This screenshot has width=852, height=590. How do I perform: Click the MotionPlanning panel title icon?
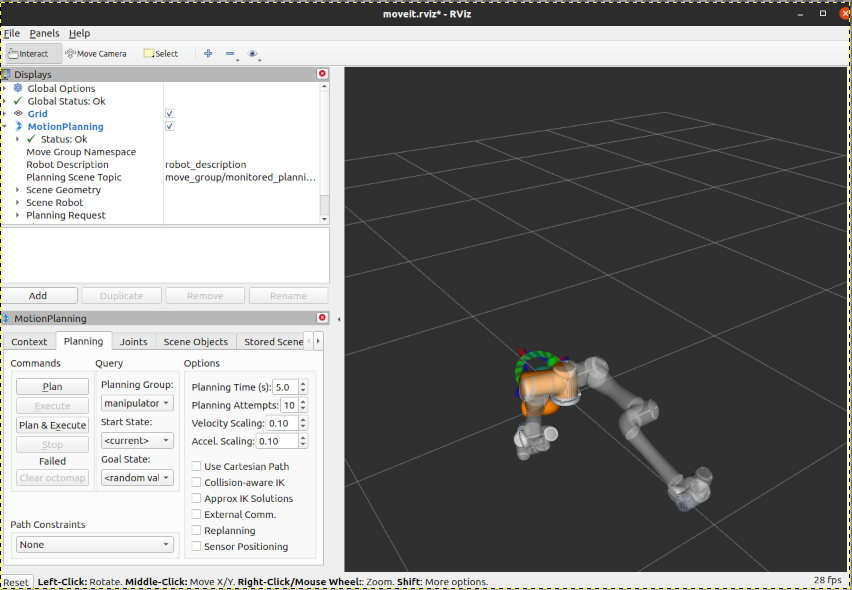pyautogui.click(x=6, y=318)
